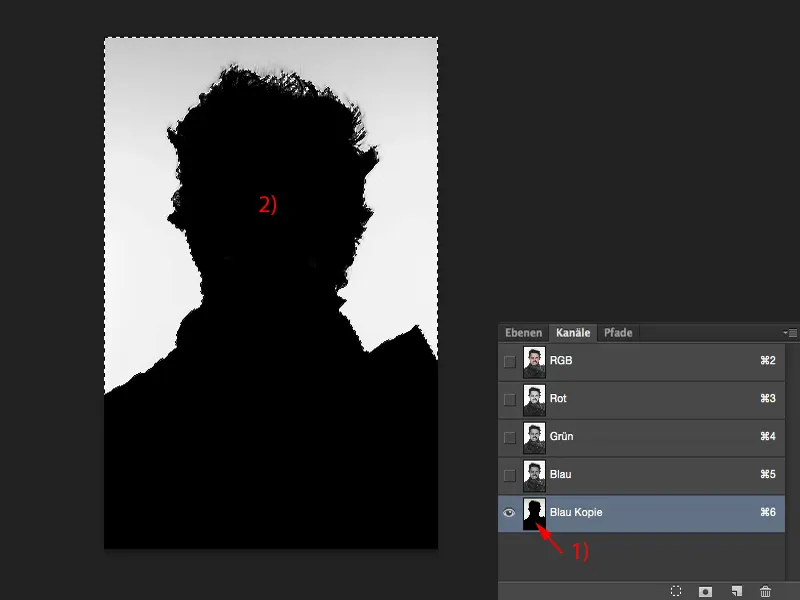Load channel as selection icon
800x600 pixels.
tap(676, 591)
